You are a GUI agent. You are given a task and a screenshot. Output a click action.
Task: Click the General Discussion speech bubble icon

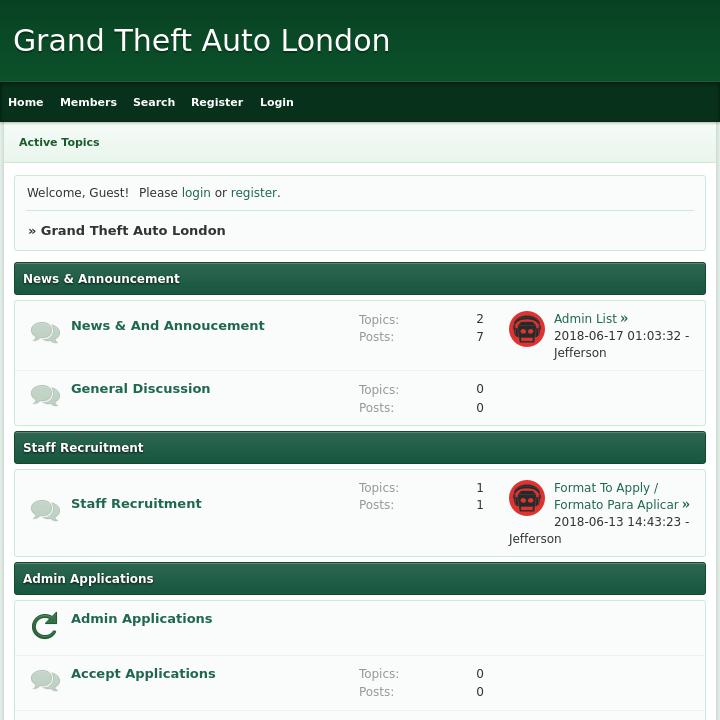[x=45, y=395]
